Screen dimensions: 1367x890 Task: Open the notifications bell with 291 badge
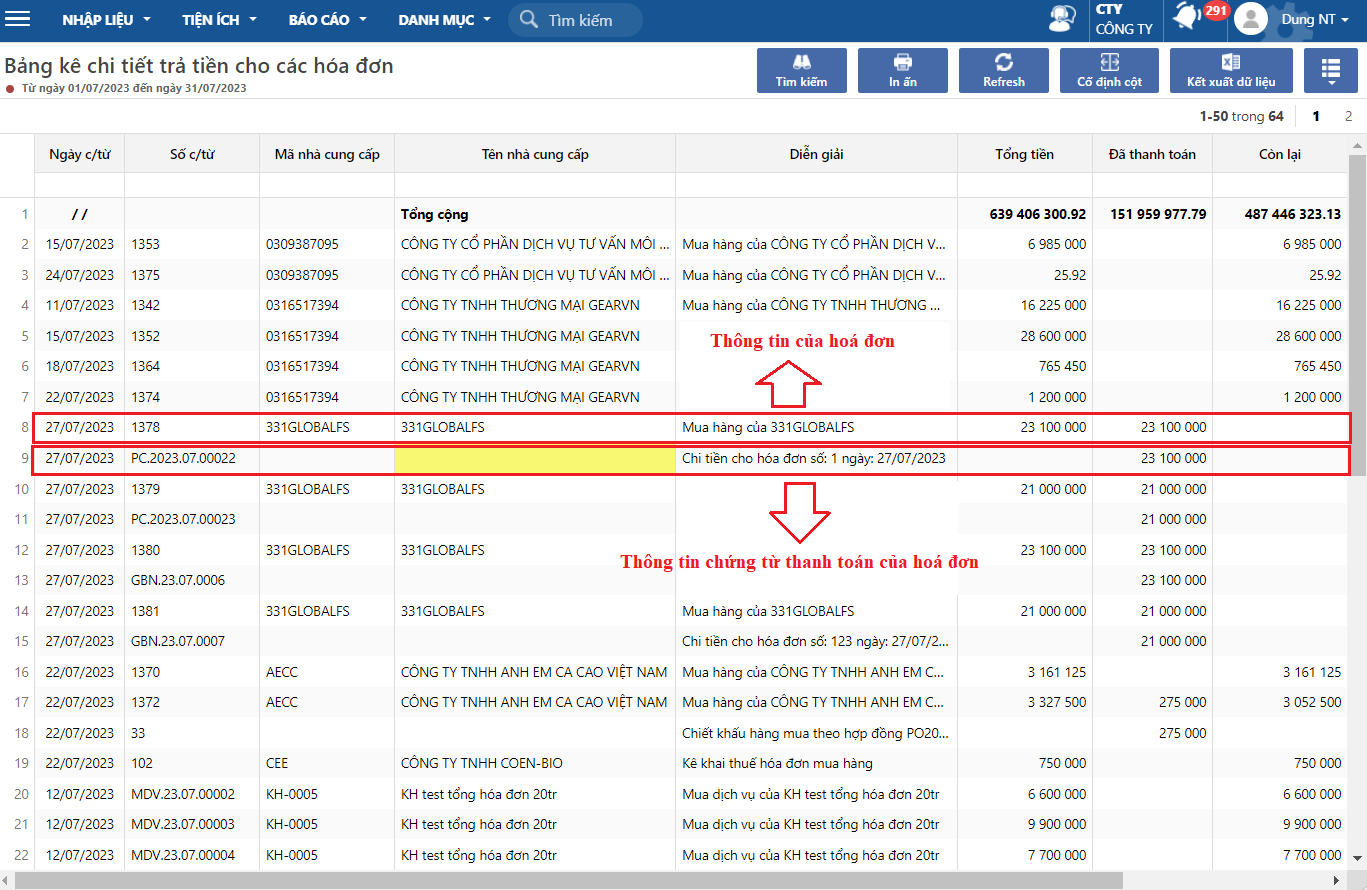pyautogui.click(x=1189, y=18)
